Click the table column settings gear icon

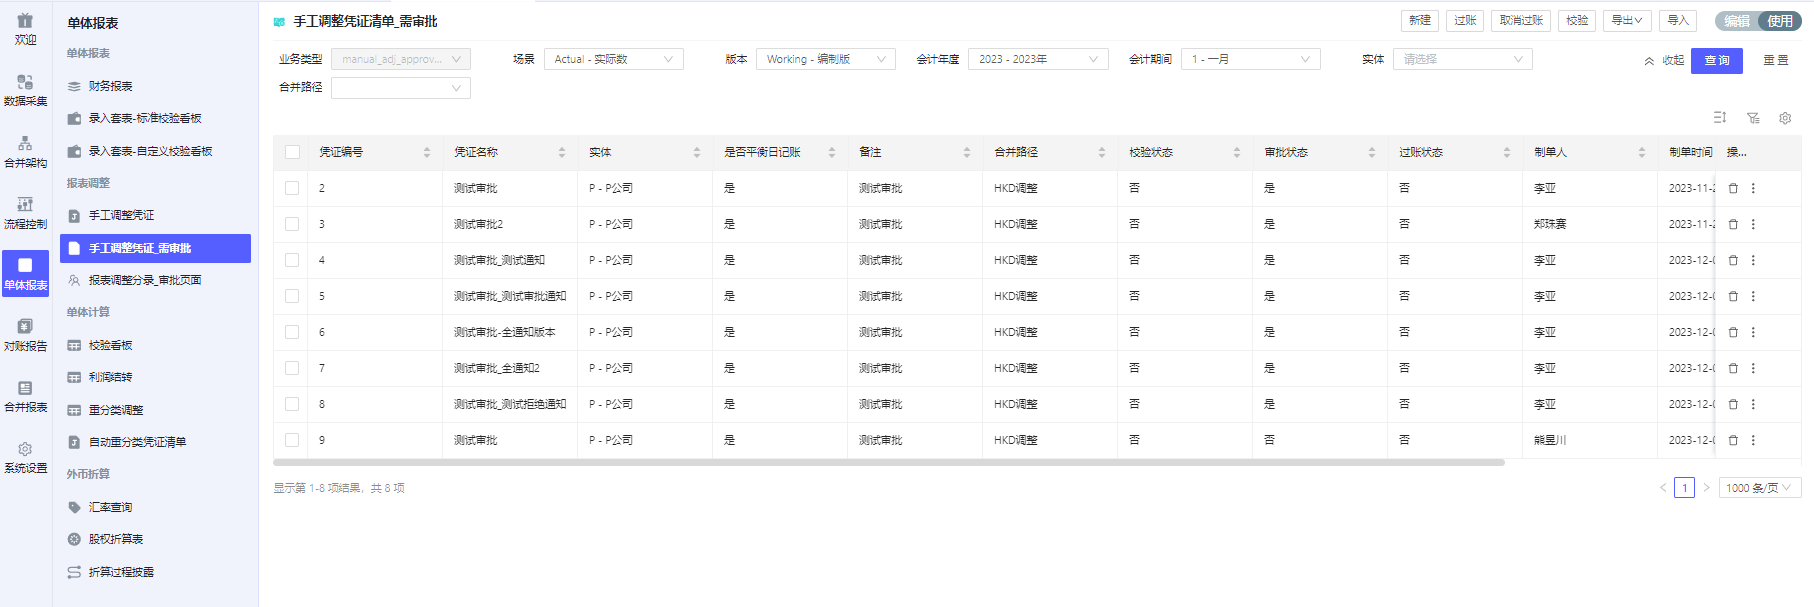[x=1785, y=118]
